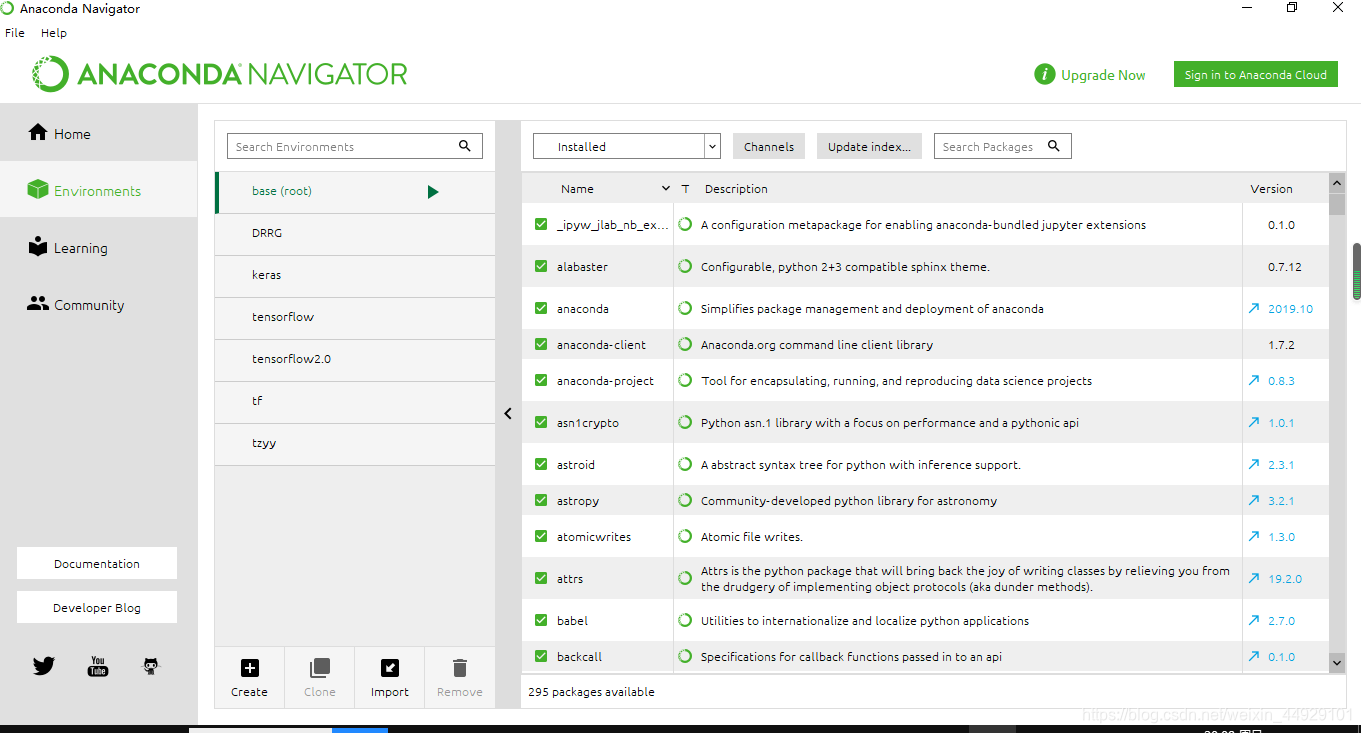1361x733 pixels.
Task: Click the Import environment icon
Action: [x=390, y=668]
